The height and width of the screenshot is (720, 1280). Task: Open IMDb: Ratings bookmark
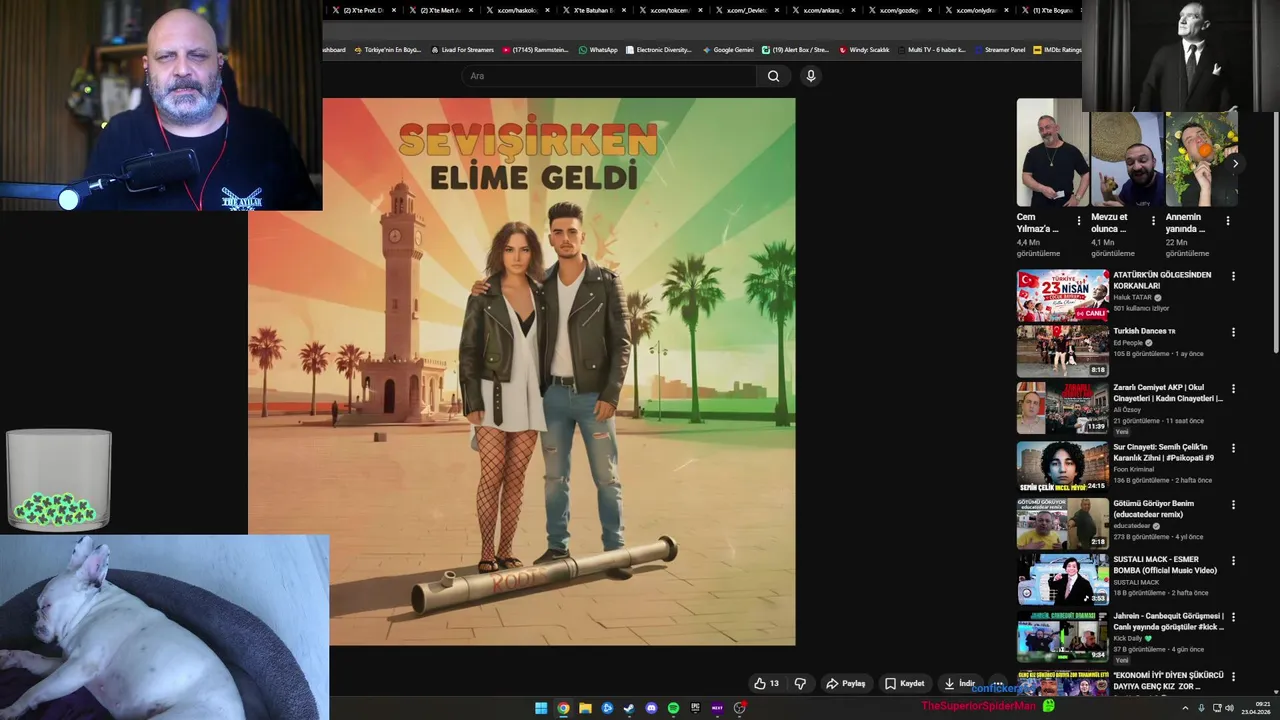[1057, 50]
